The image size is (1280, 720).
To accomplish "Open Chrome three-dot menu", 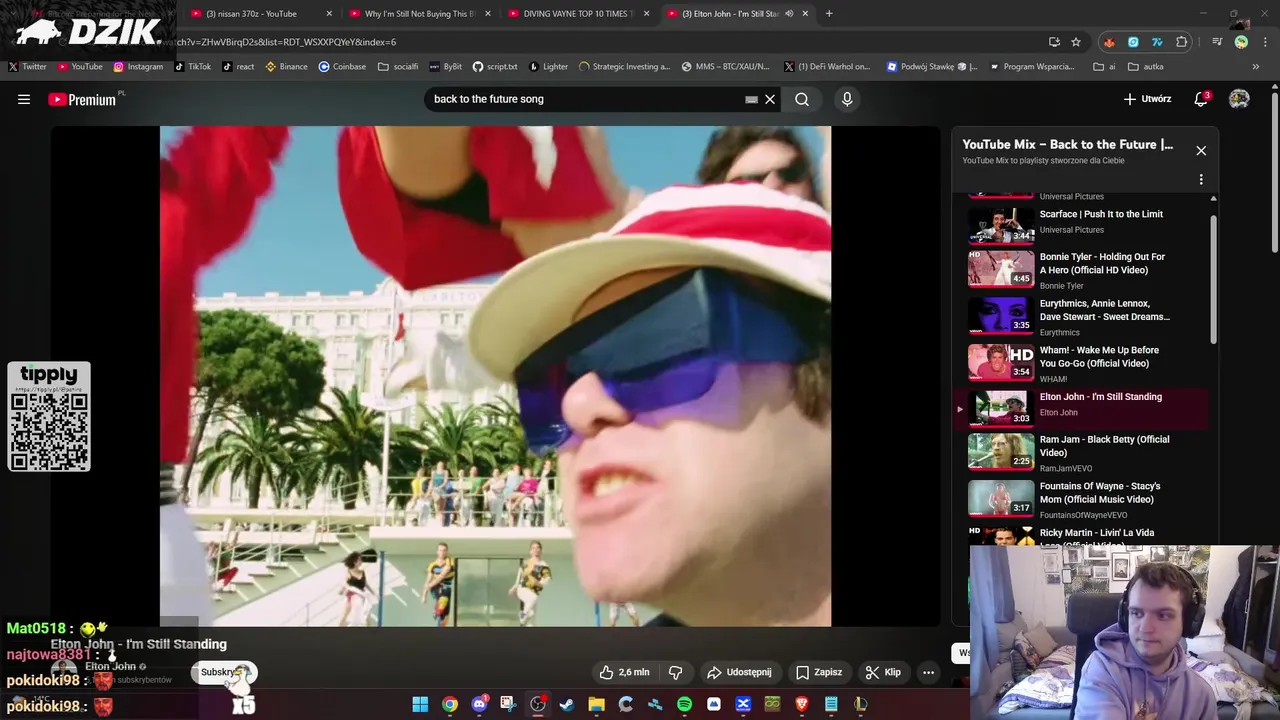I will (1263, 42).
